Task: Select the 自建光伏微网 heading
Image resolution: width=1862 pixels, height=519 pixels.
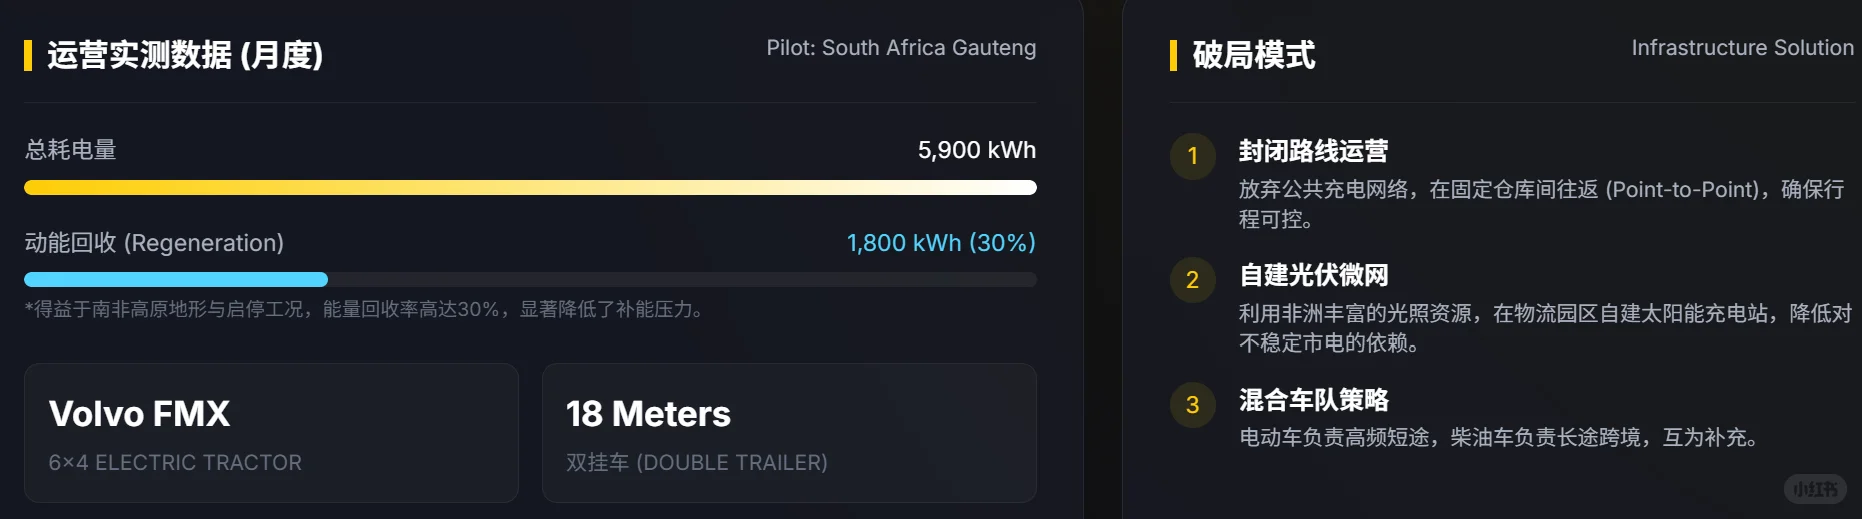Action: (1314, 275)
